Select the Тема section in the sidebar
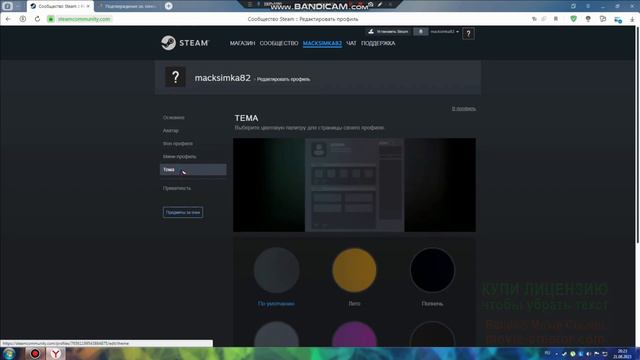Screen dimensions: 640x360 [193, 170]
